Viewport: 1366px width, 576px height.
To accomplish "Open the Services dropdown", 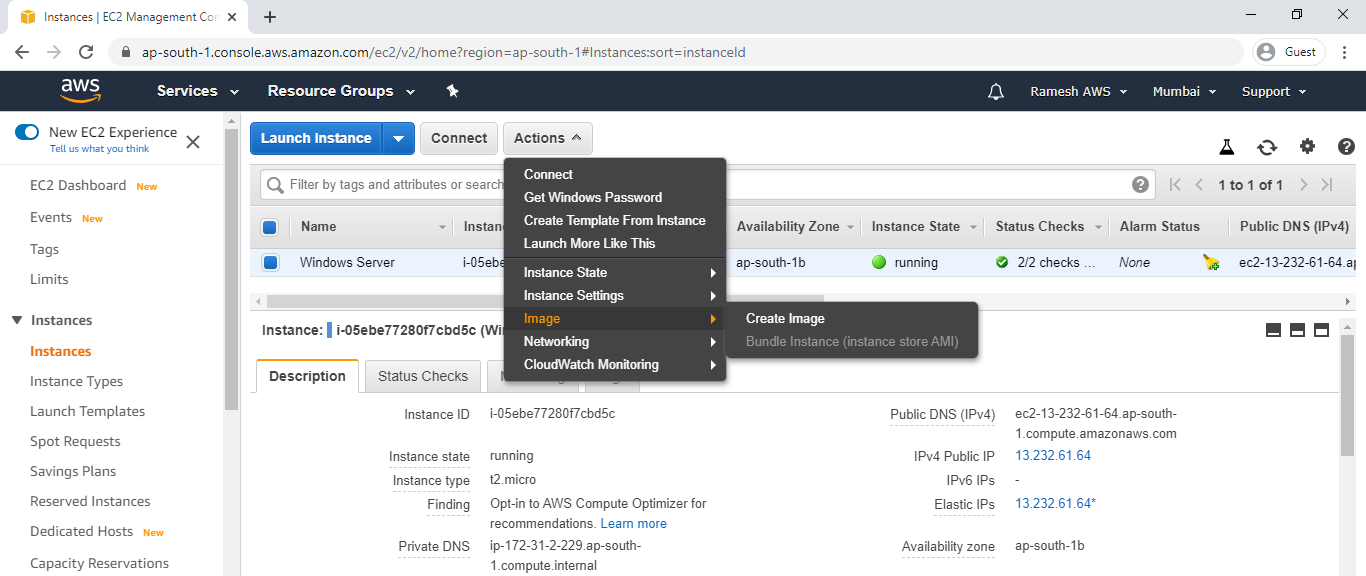I will point(198,91).
